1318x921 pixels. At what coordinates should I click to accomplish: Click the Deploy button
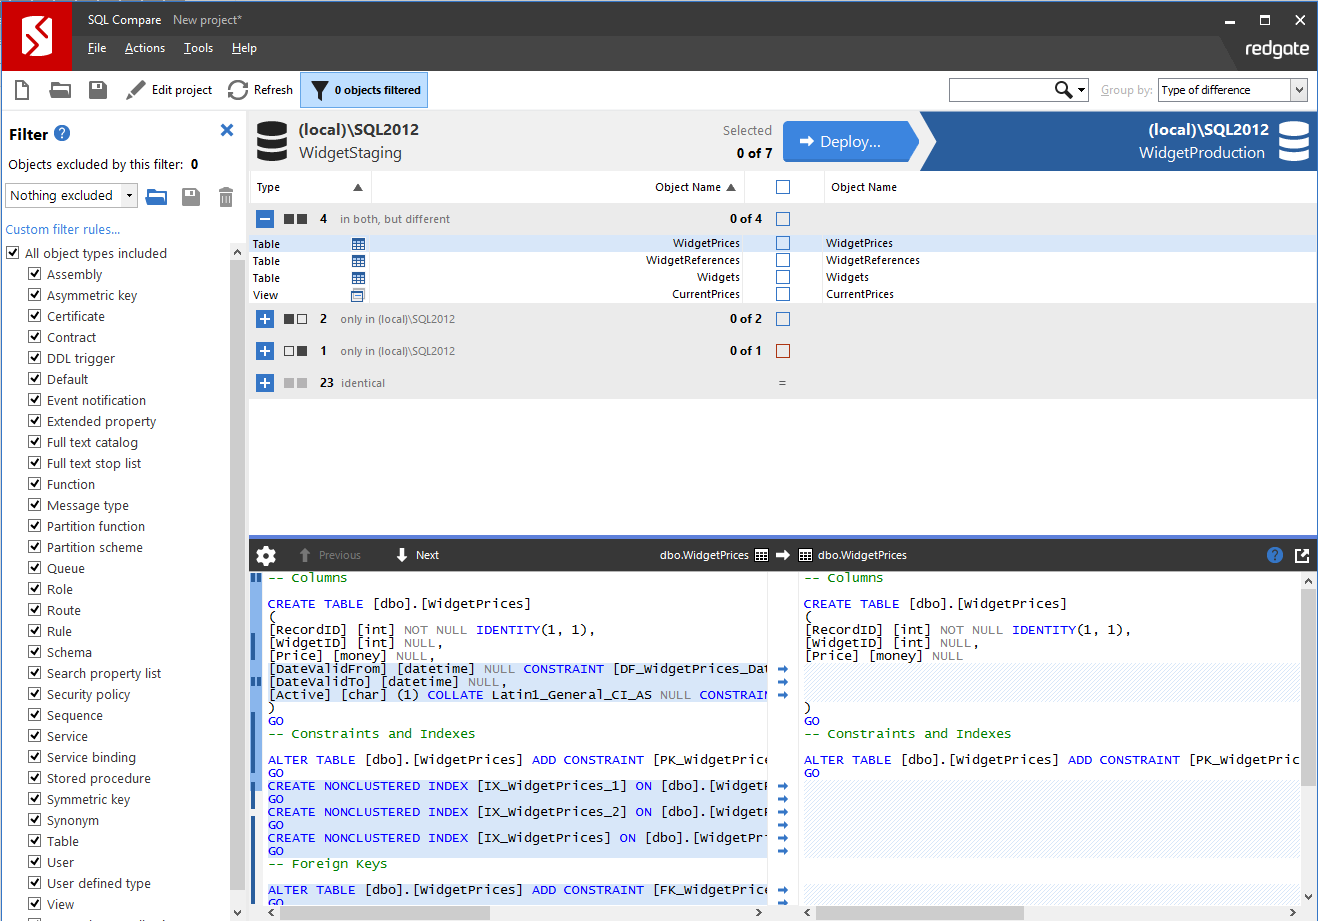coord(849,141)
